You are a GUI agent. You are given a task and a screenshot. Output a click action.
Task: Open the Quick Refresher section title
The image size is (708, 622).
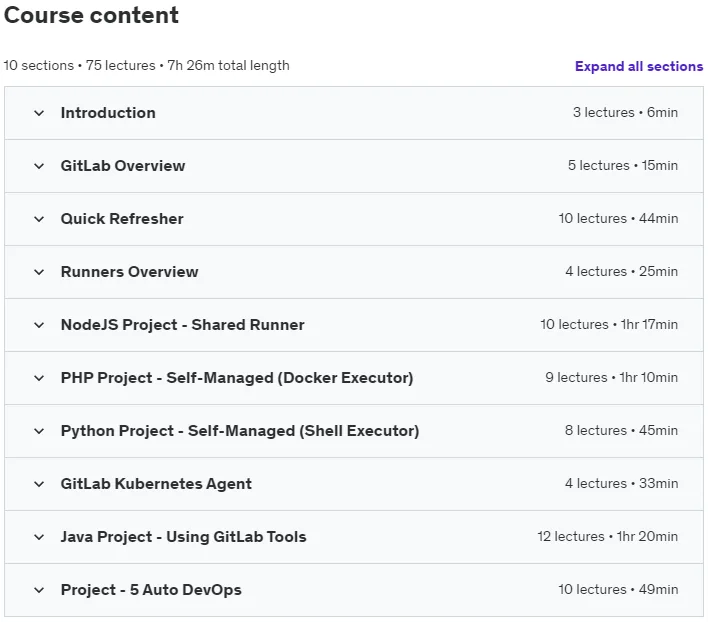pos(122,219)
